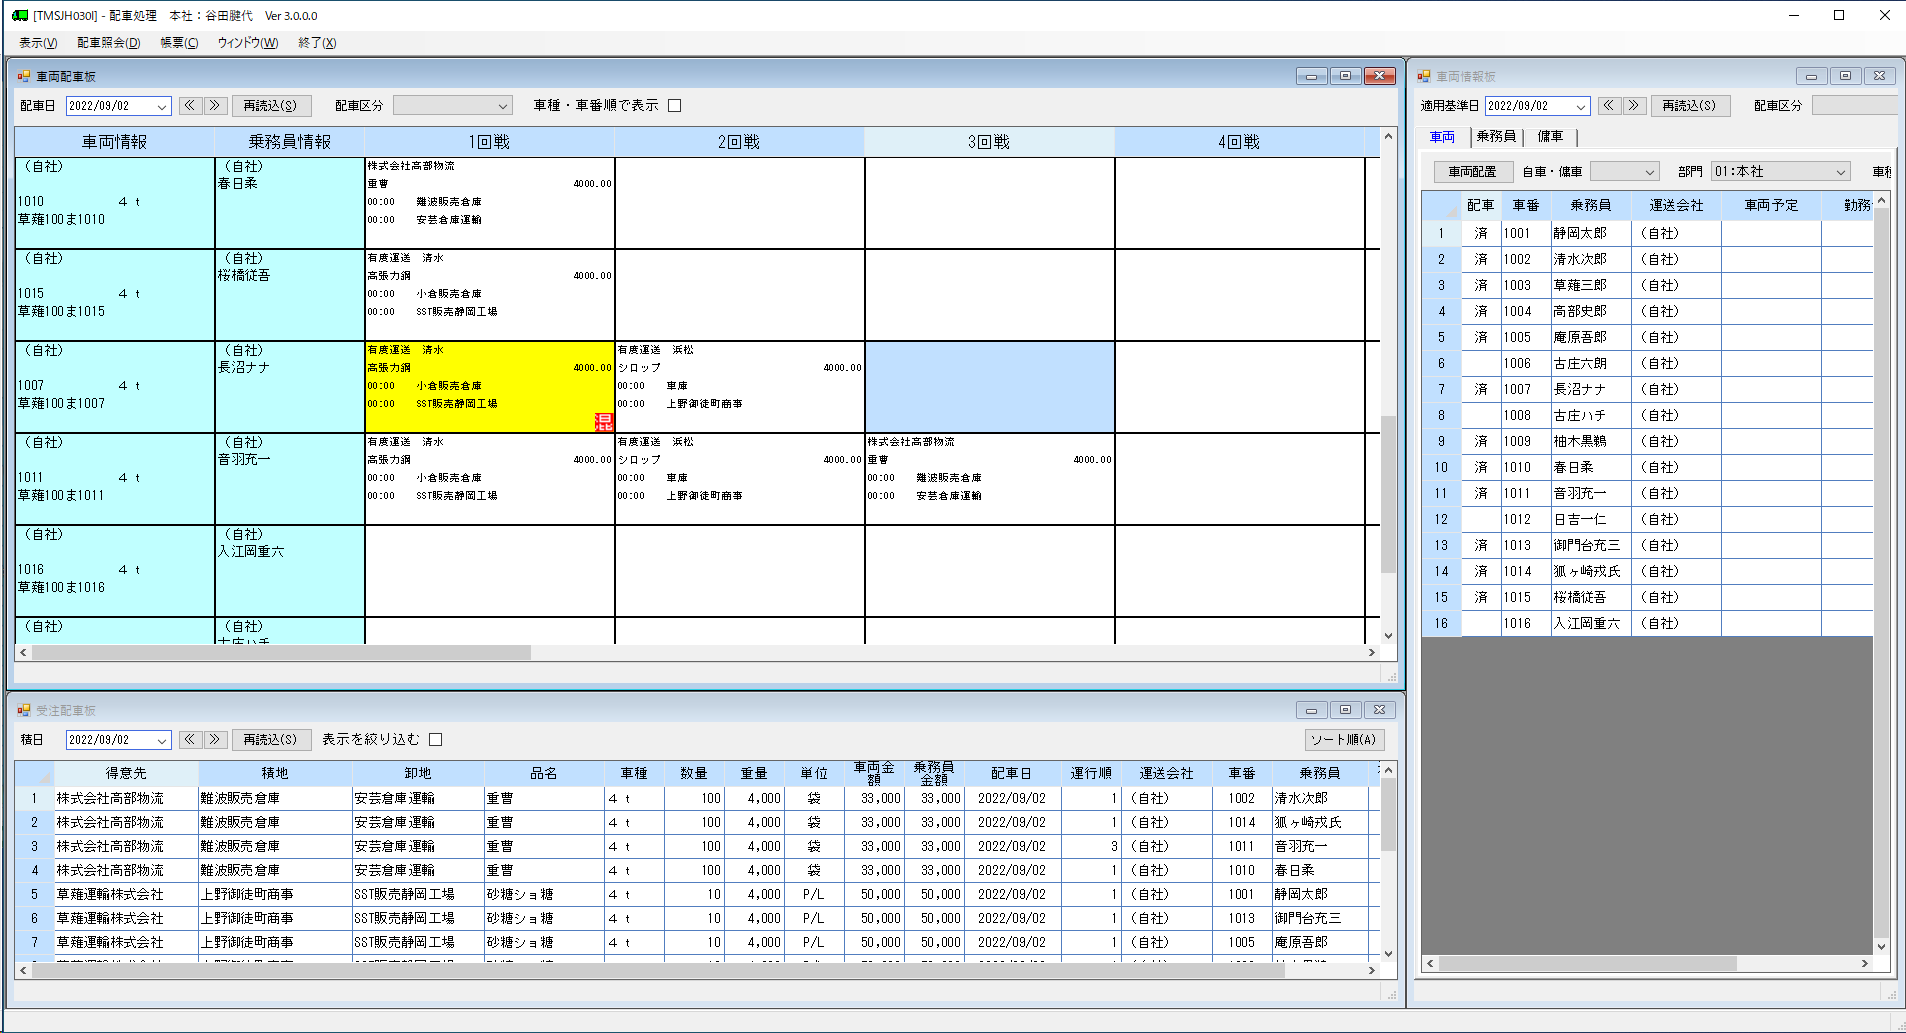Enable 車種・車番順で表示 checkbox
Viewport: 1906px width, 1033px height.
point(675,106)
